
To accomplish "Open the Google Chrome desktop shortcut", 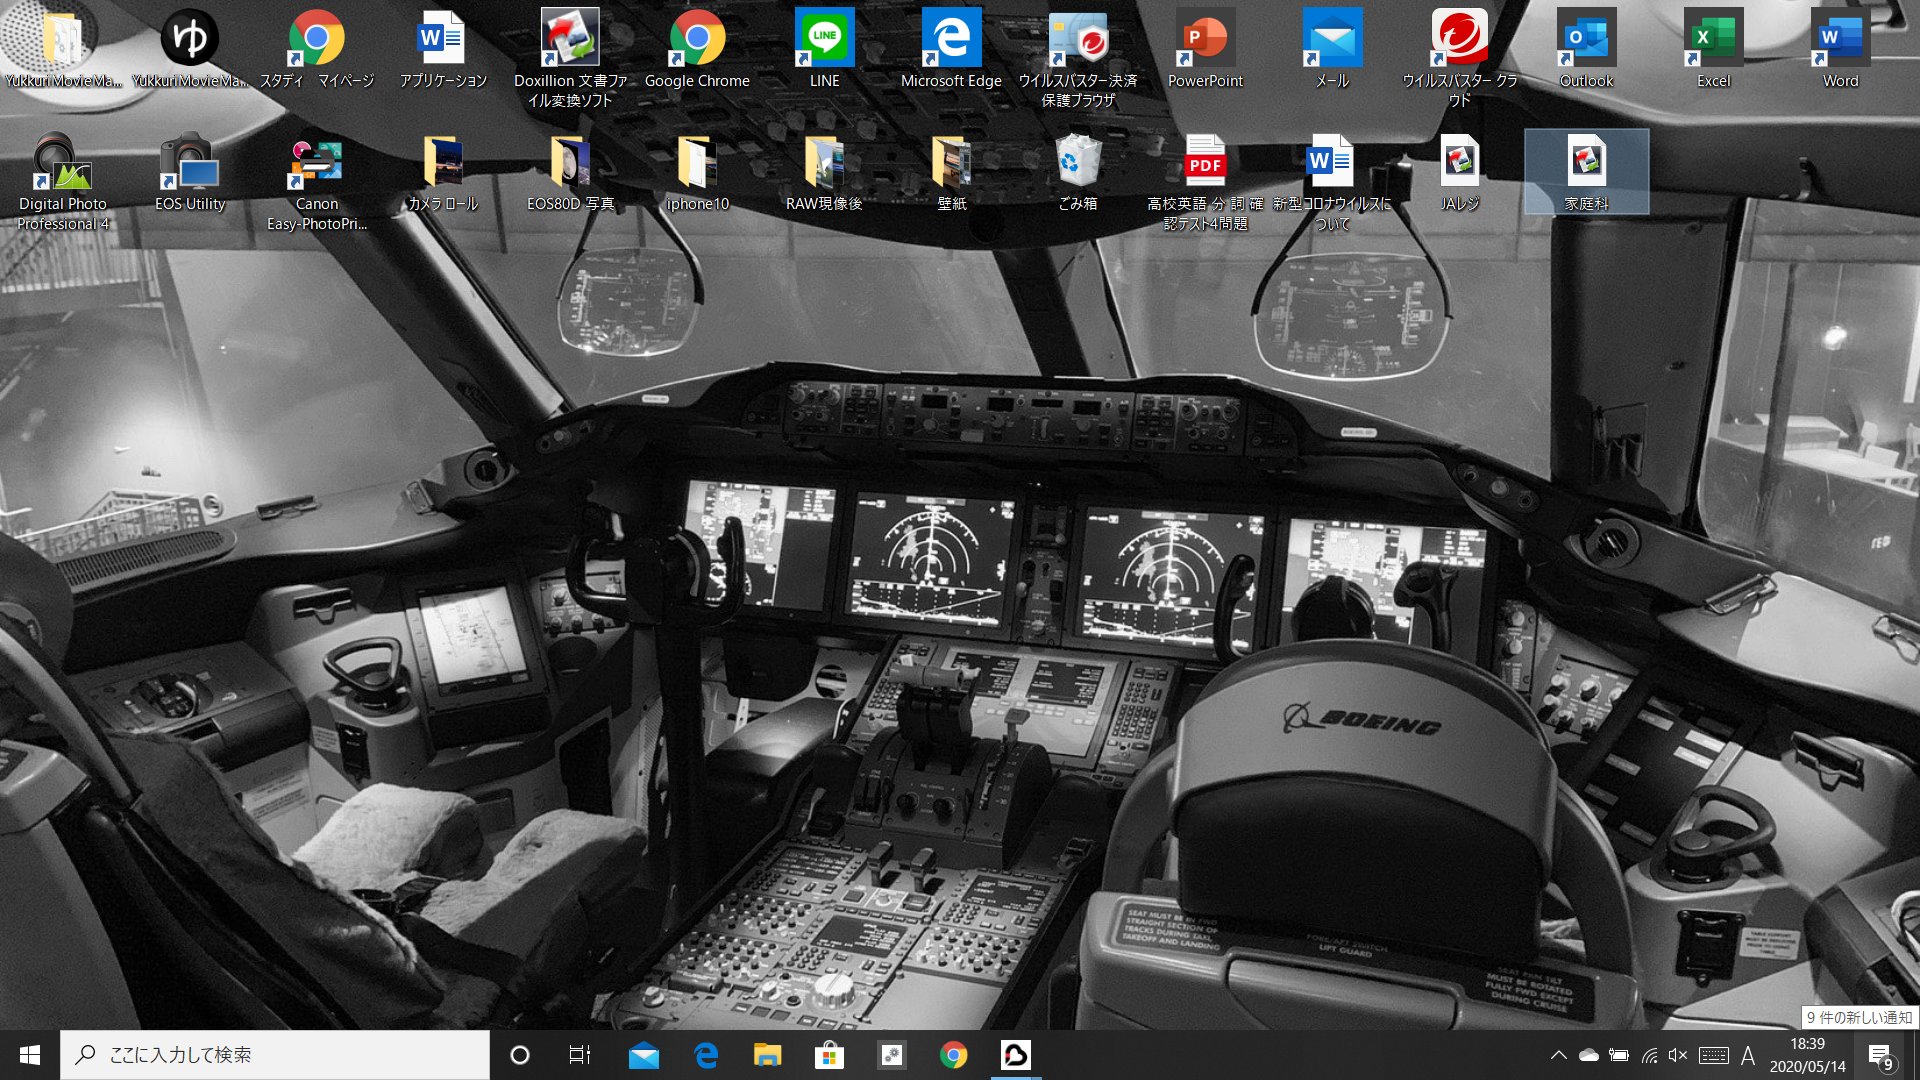I will tap(697, 48).
